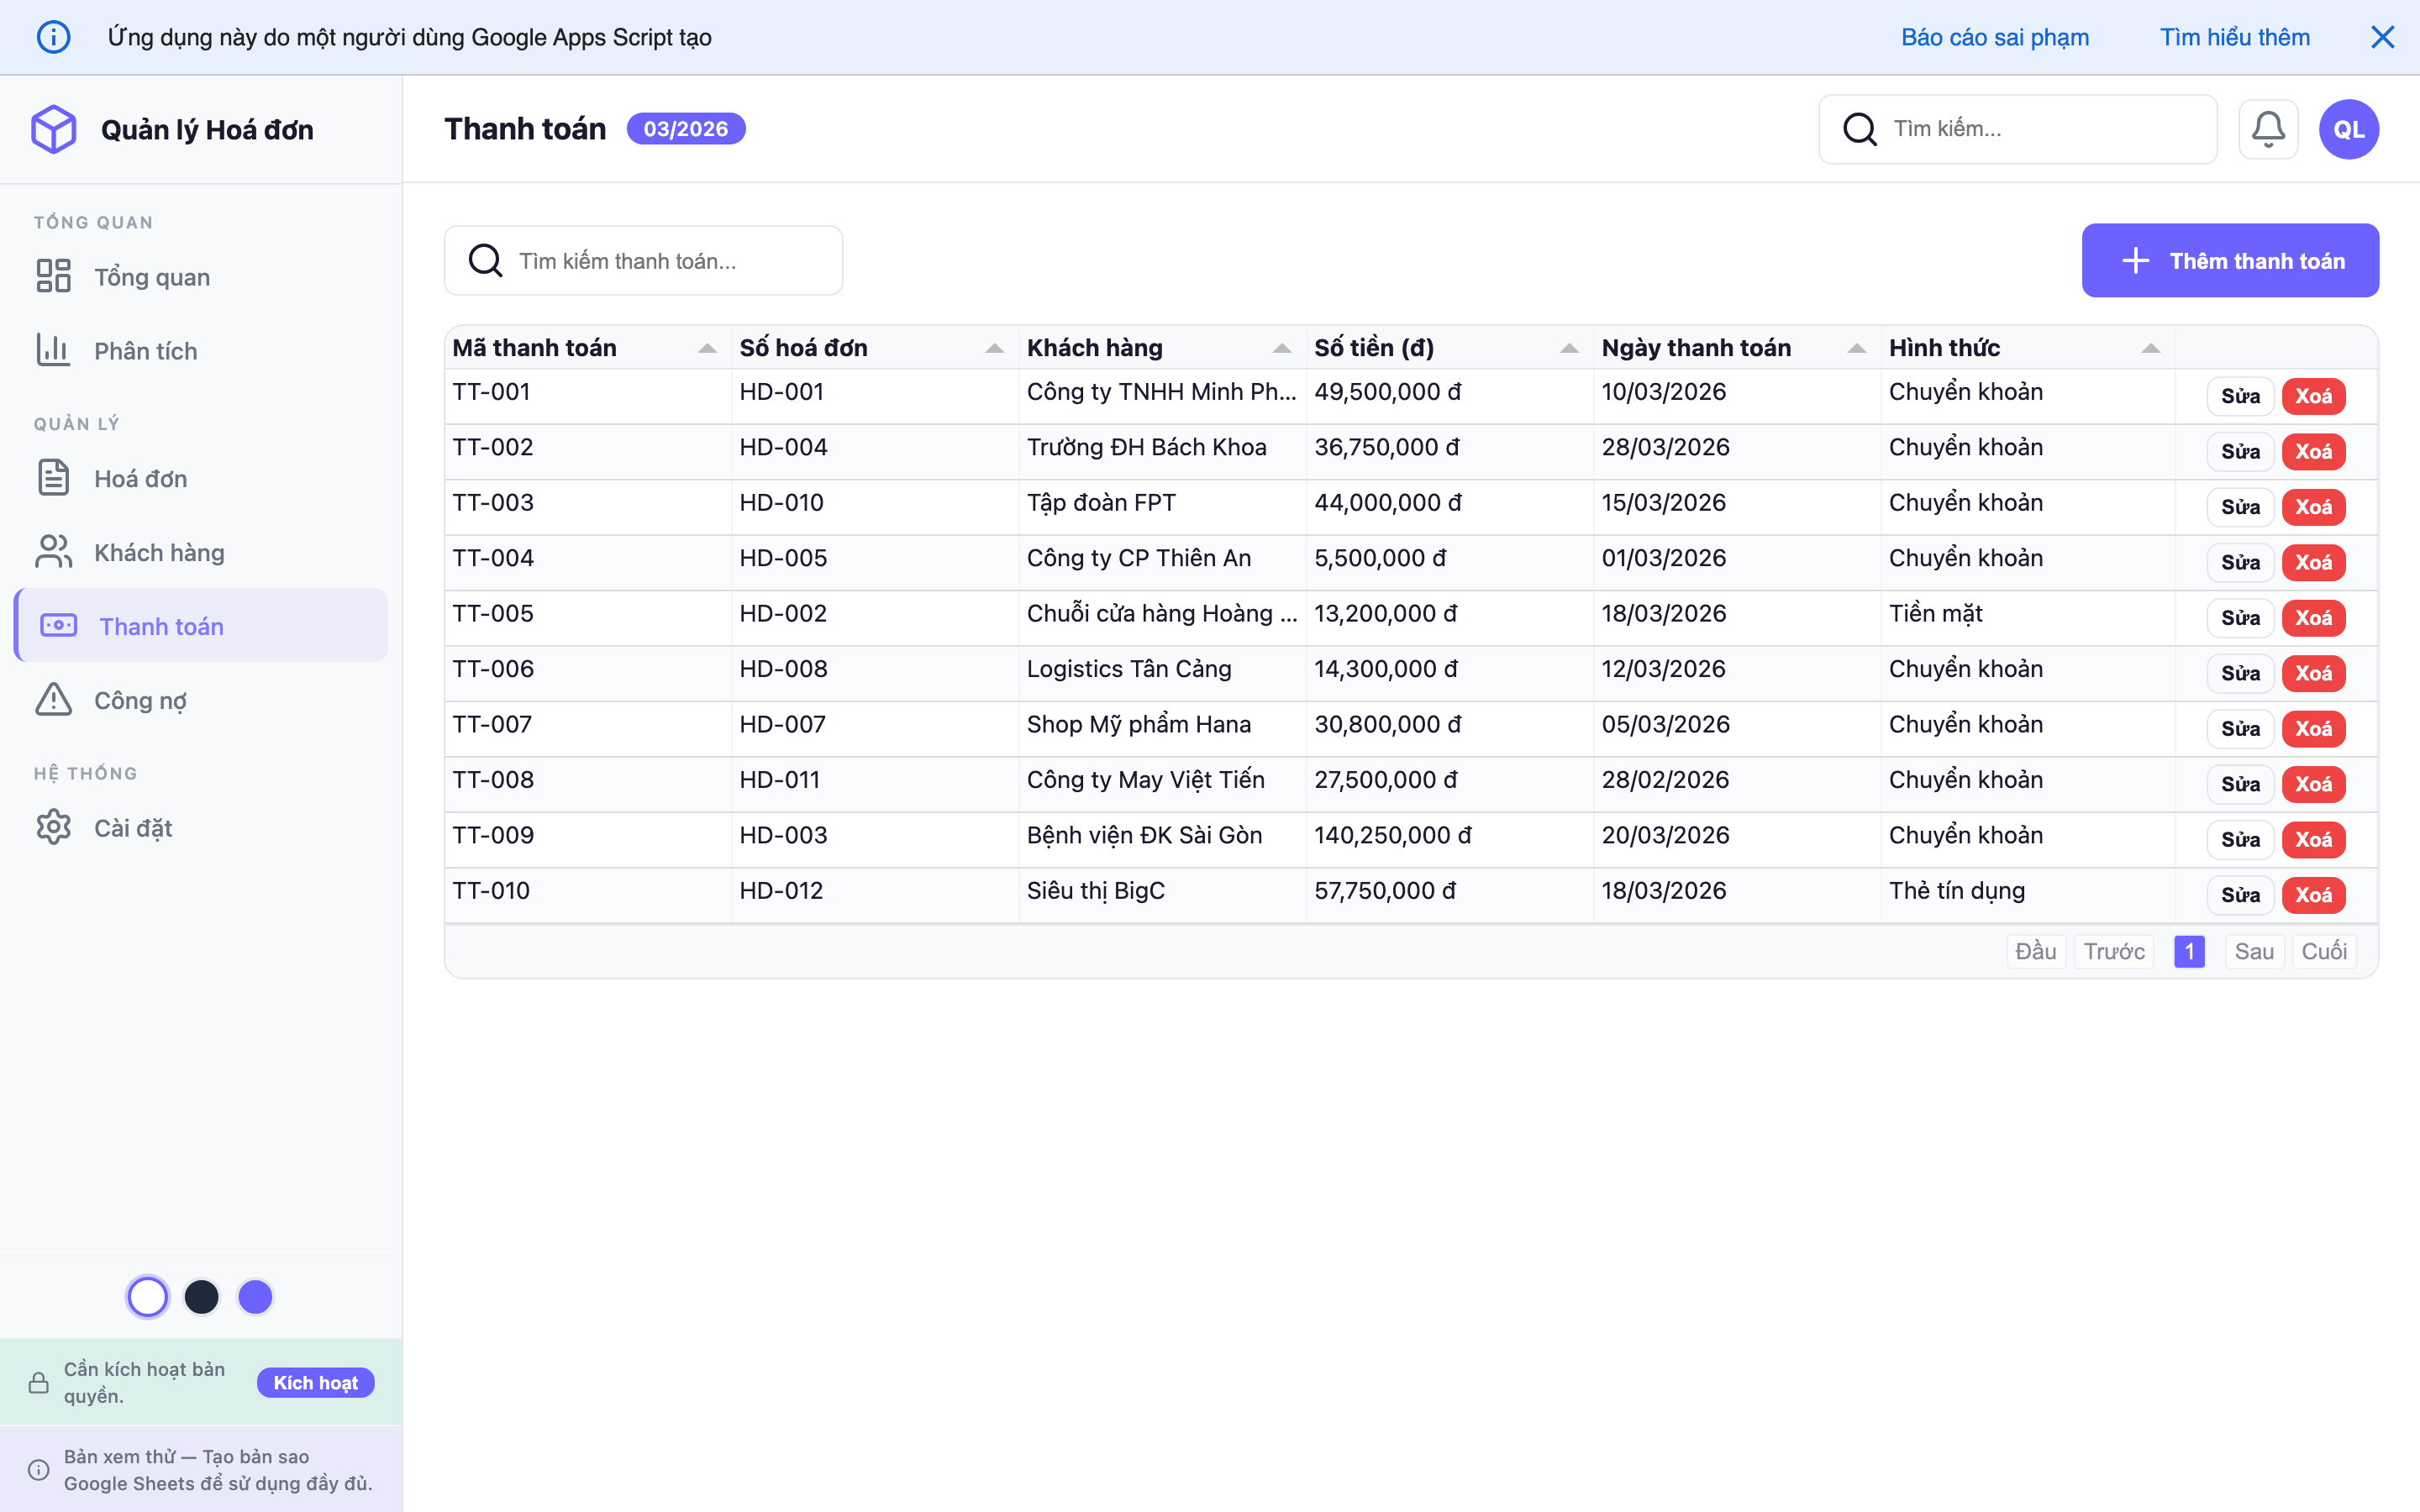
Task: Sort by the Ngày thanh toán column arrow
Action: [x=1856, y=348]
